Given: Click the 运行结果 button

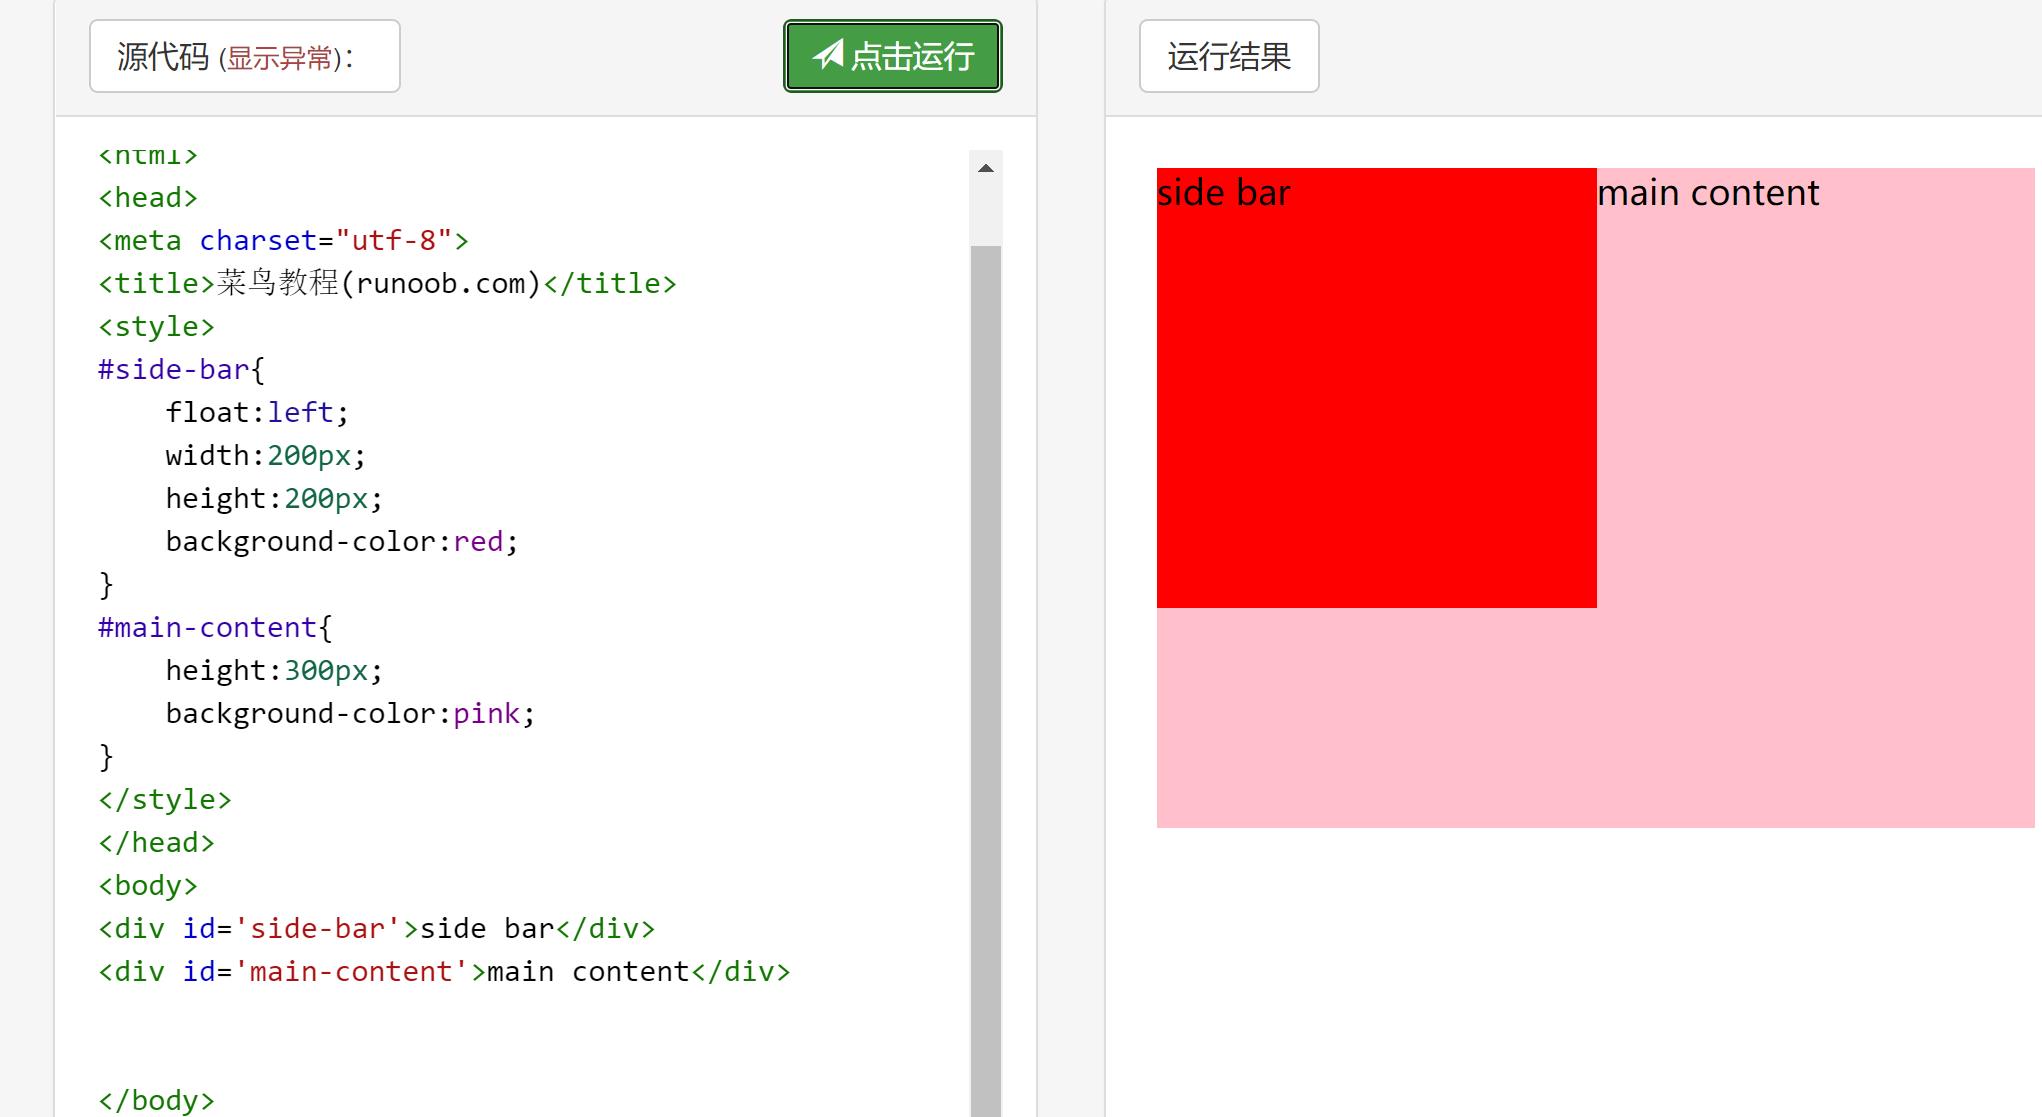Looking at the screenshot, I should (1229, 56).
